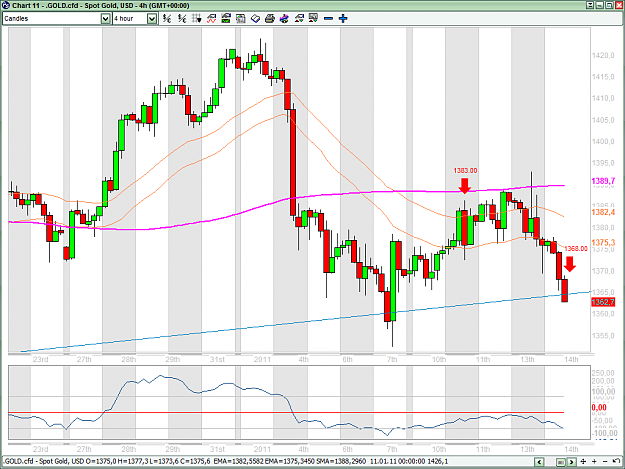Click the -100,00 indicator axis label
The width and height of the screenshot is (625, 469).
click(605, 433)
